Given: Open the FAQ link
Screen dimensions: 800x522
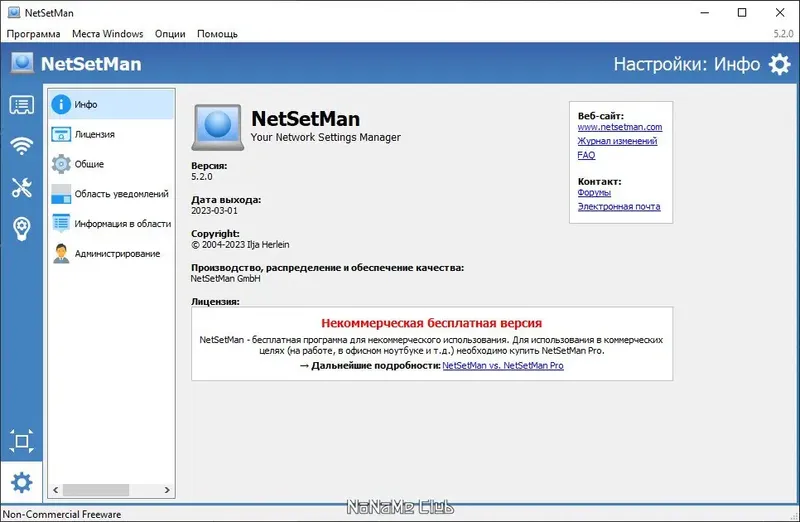Looking at the screenshot, I should tap(586, 155).
